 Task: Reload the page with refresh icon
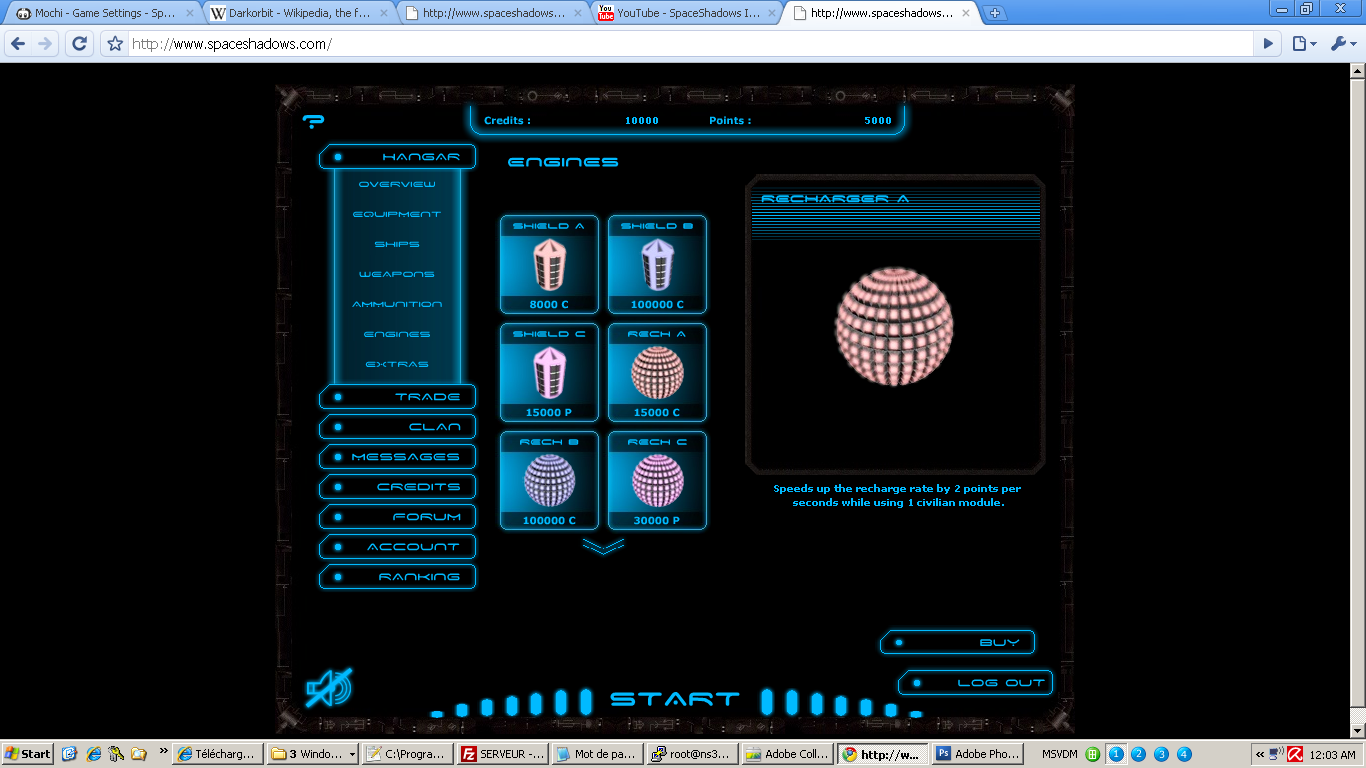point(80,44)
